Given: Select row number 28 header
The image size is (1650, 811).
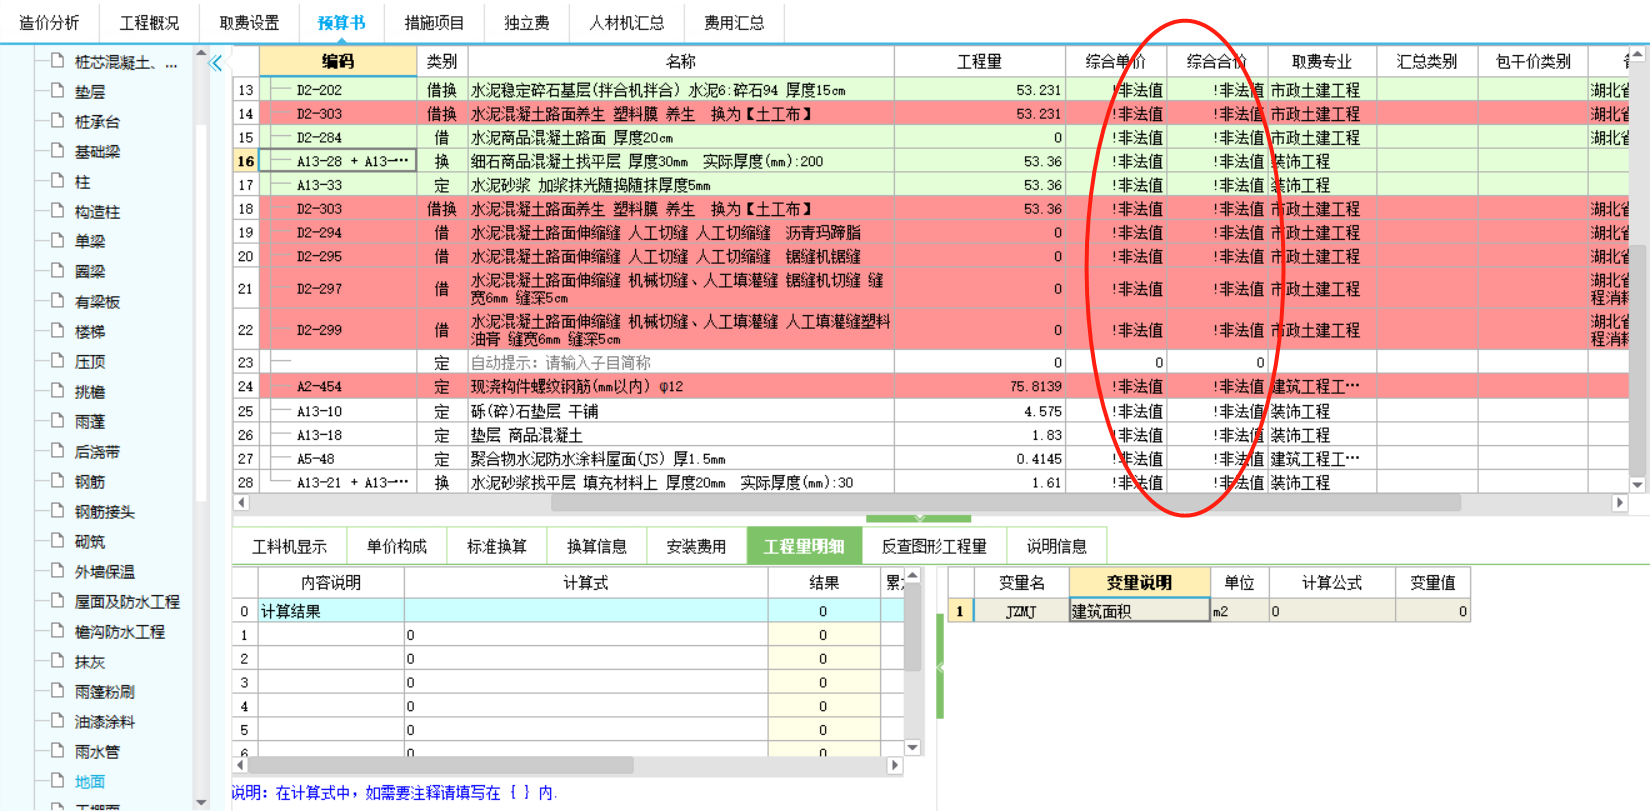Looking at the screenshot, I should pos(245,483).
